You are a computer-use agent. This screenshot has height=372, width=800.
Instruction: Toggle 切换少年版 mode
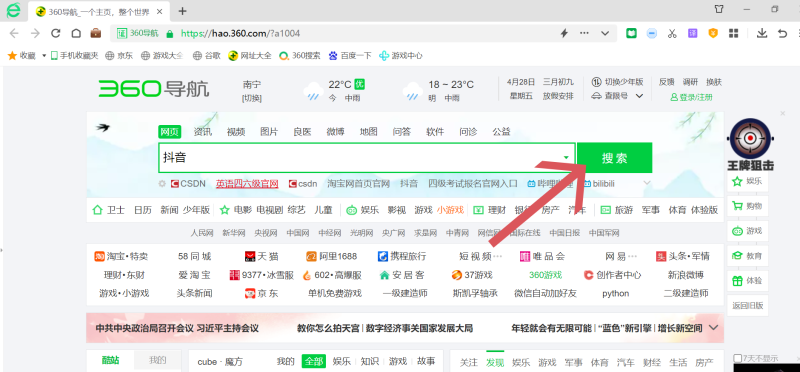[x=617, y=82]
